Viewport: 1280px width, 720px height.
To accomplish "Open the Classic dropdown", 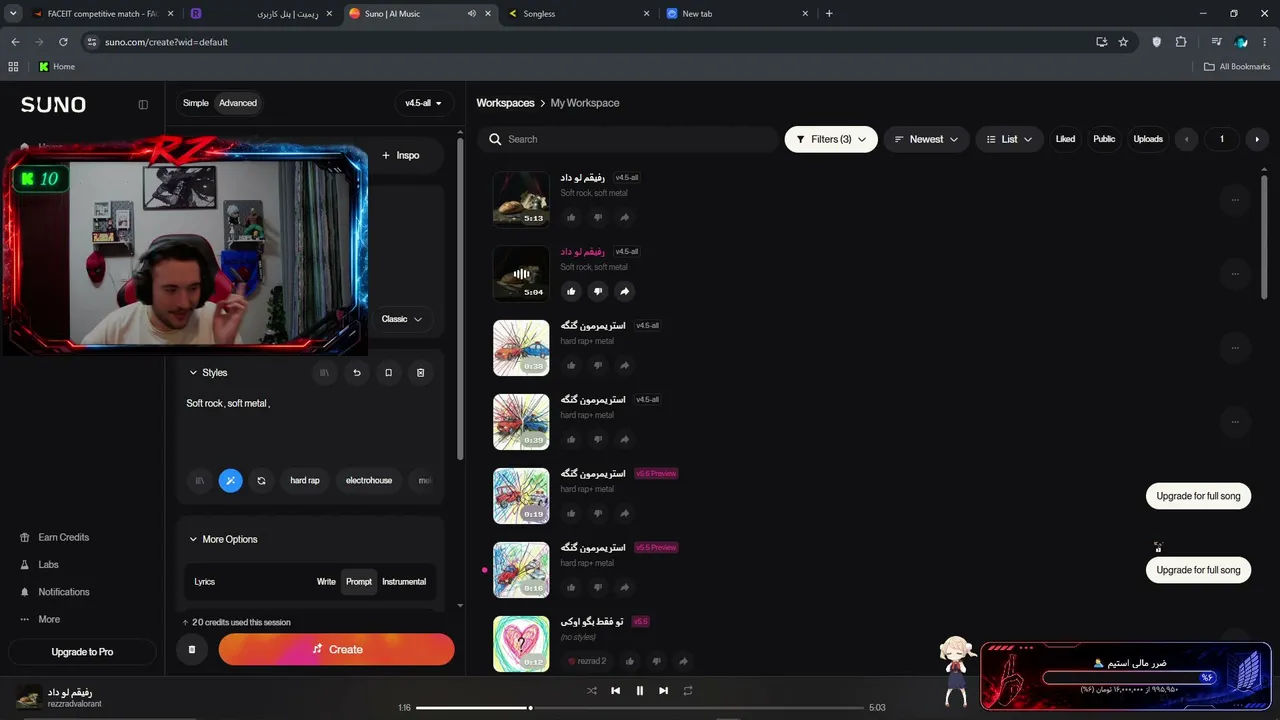I will [x=402, y=319].
